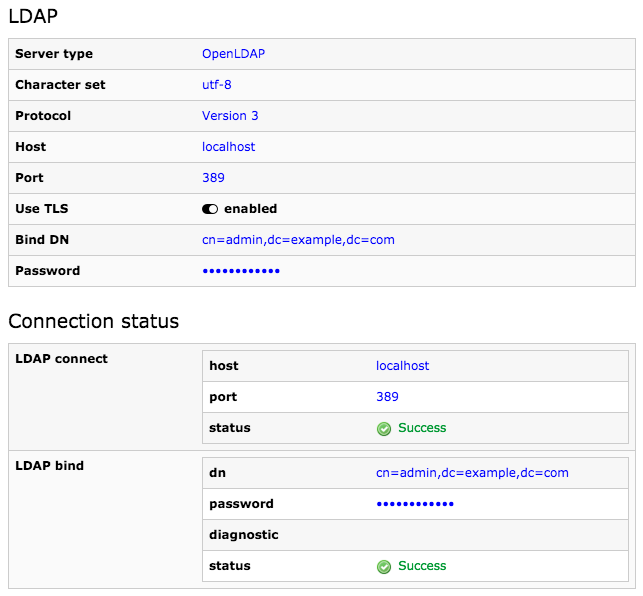This screenshot has width=643, height=596.
Task: Click the port 389 value under LDAP connect
Action: [387, 397]
